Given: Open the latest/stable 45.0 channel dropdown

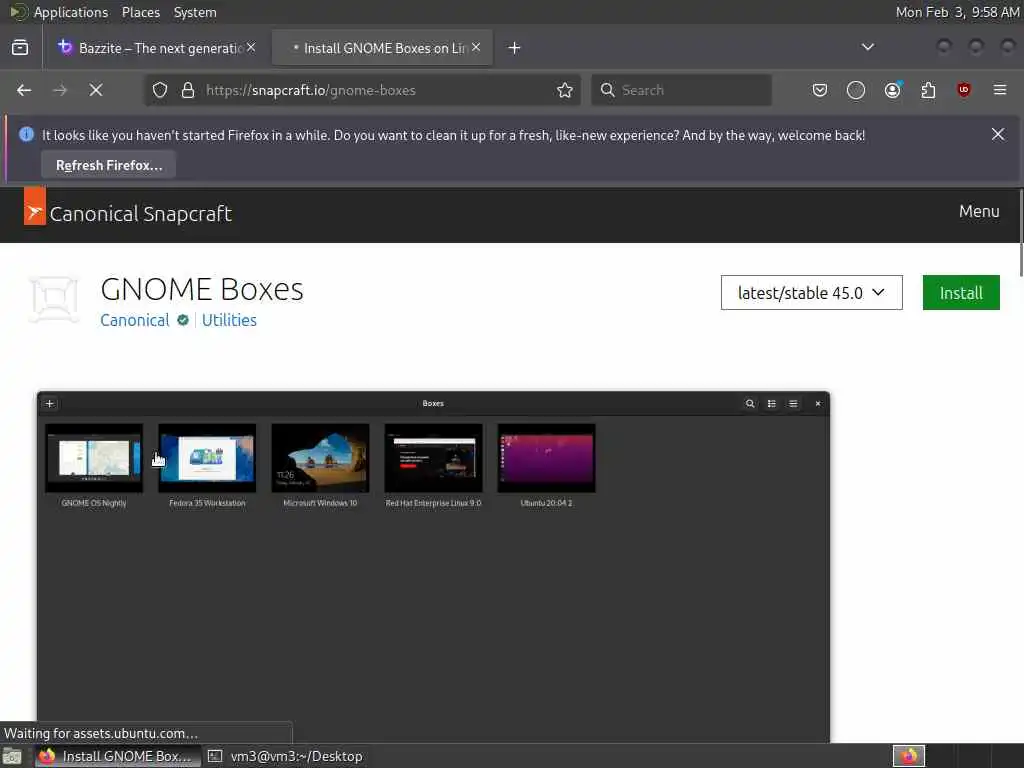Looking at the screenshot, I should pos(812,293).
